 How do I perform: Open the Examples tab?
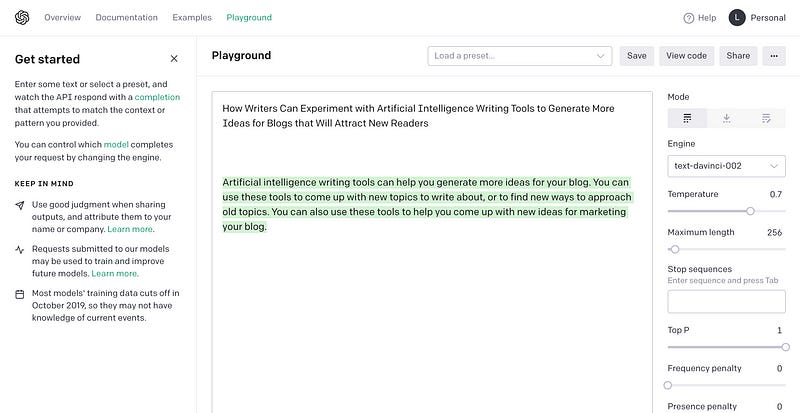tap(192, 17)
